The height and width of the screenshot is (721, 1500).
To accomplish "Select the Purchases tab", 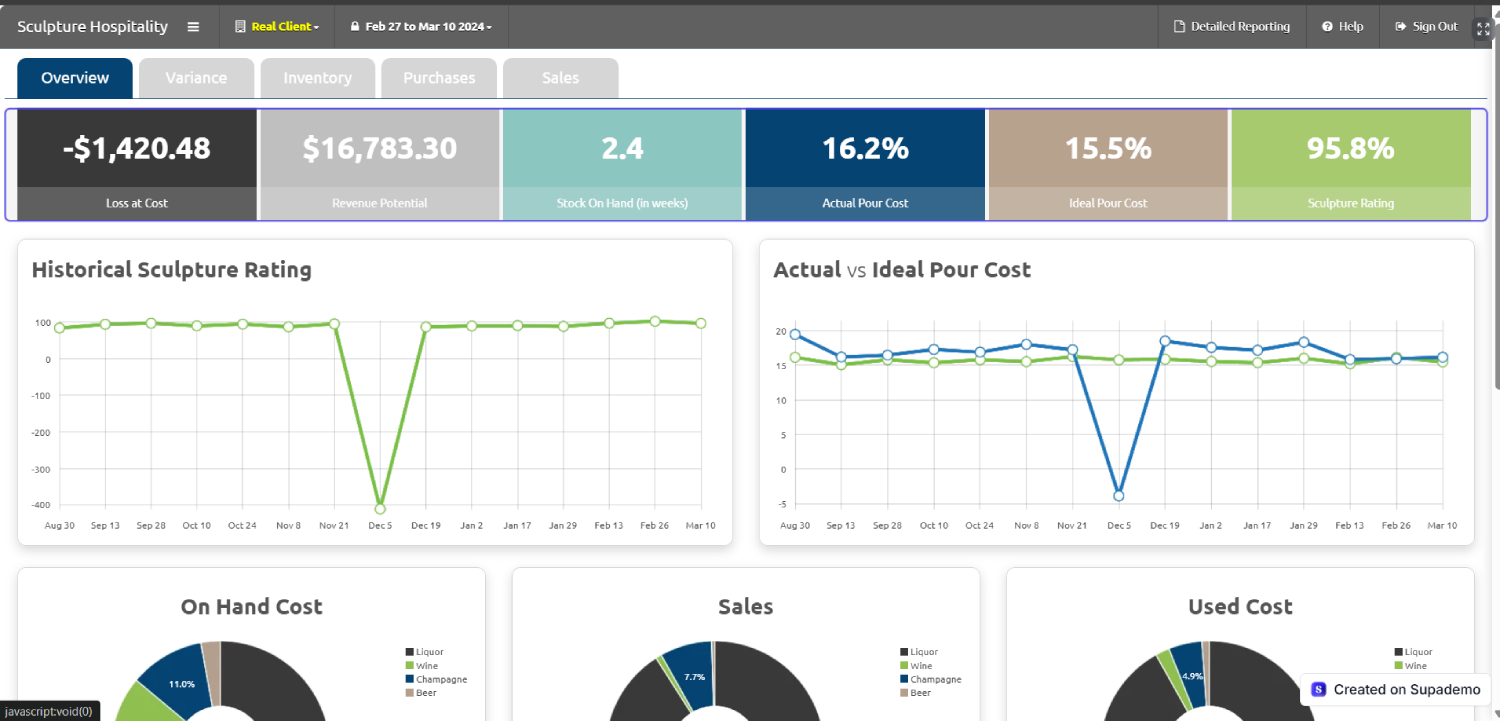I will [x=439, y=78].
